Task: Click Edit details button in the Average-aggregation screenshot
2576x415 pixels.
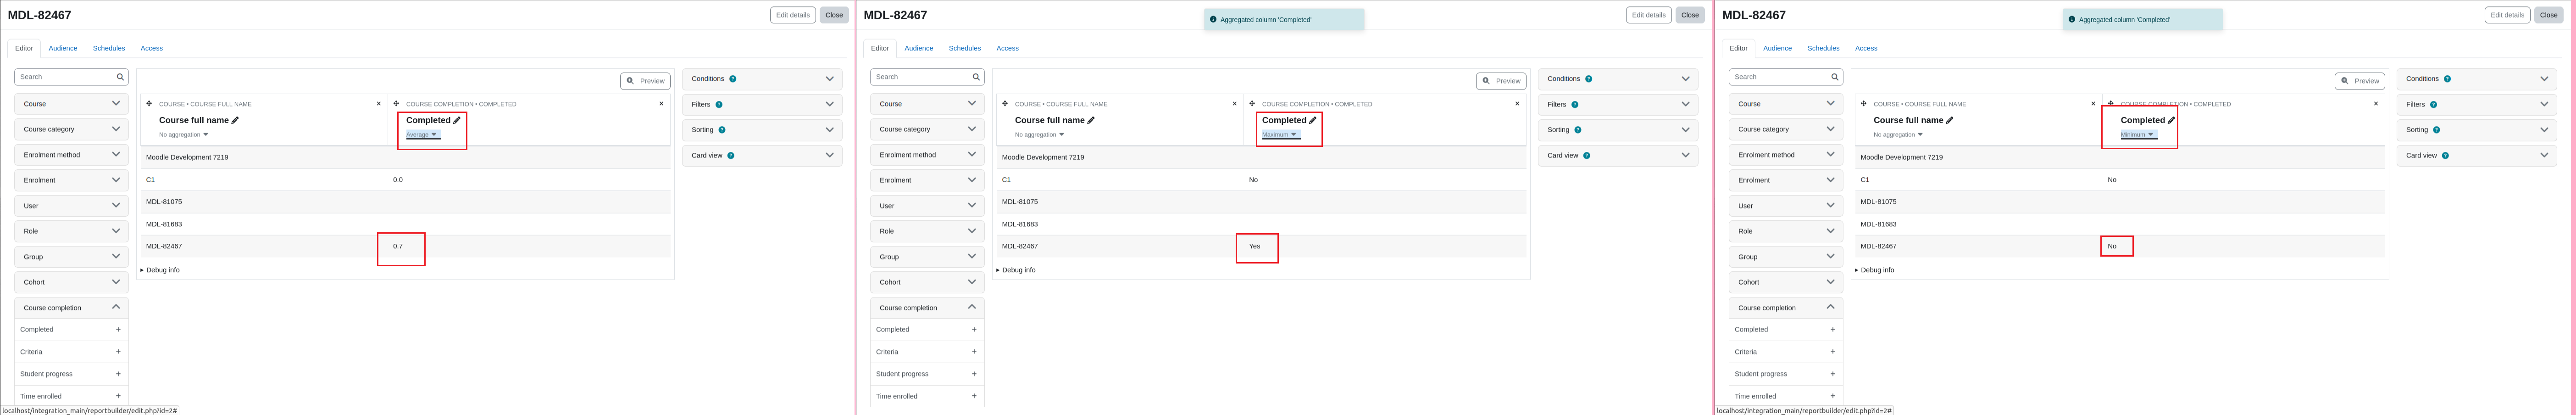Action: tap(793, 15)
